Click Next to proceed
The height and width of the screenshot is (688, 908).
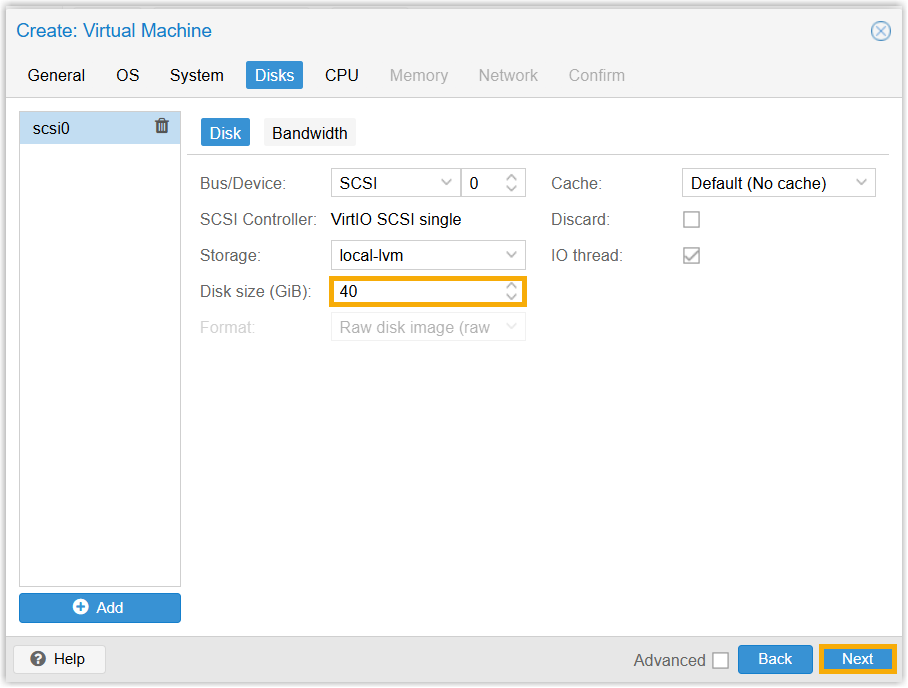tap(857, 659)
